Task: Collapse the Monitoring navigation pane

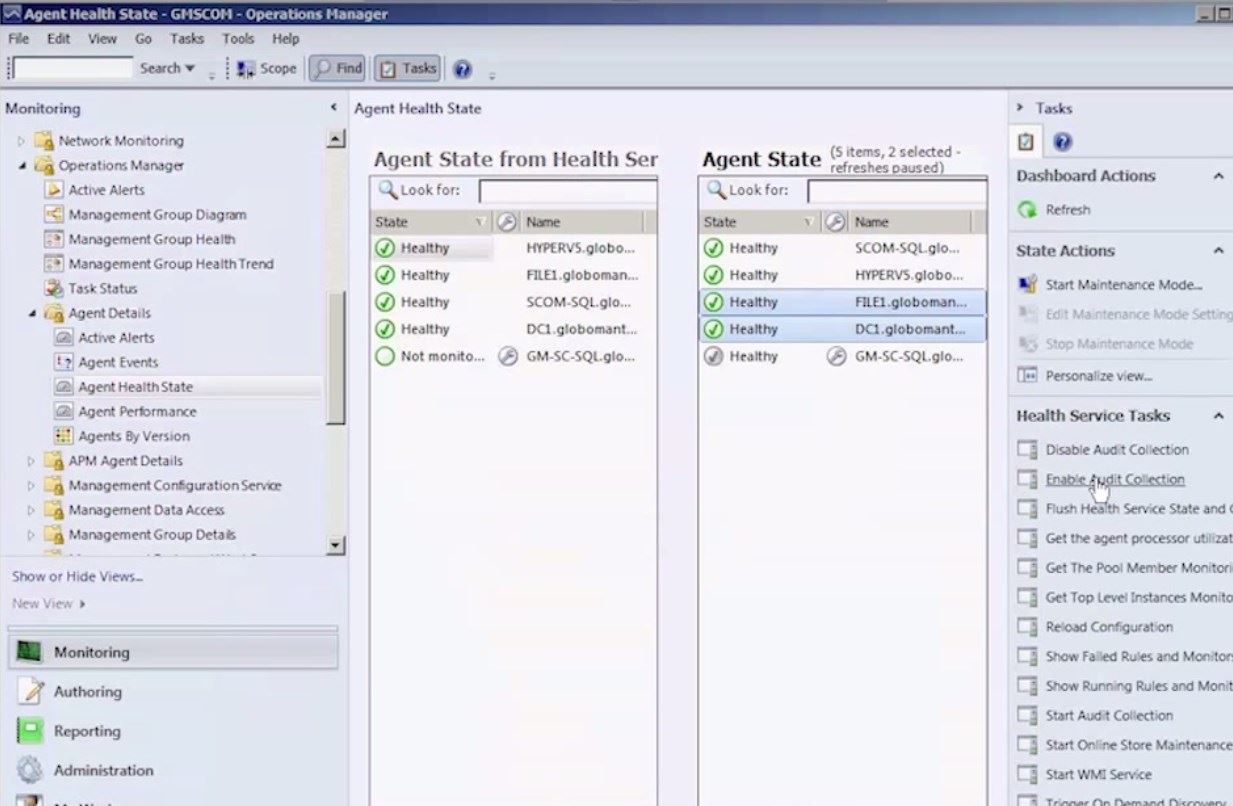Action: pyautogui.click(x=333, y=107)
